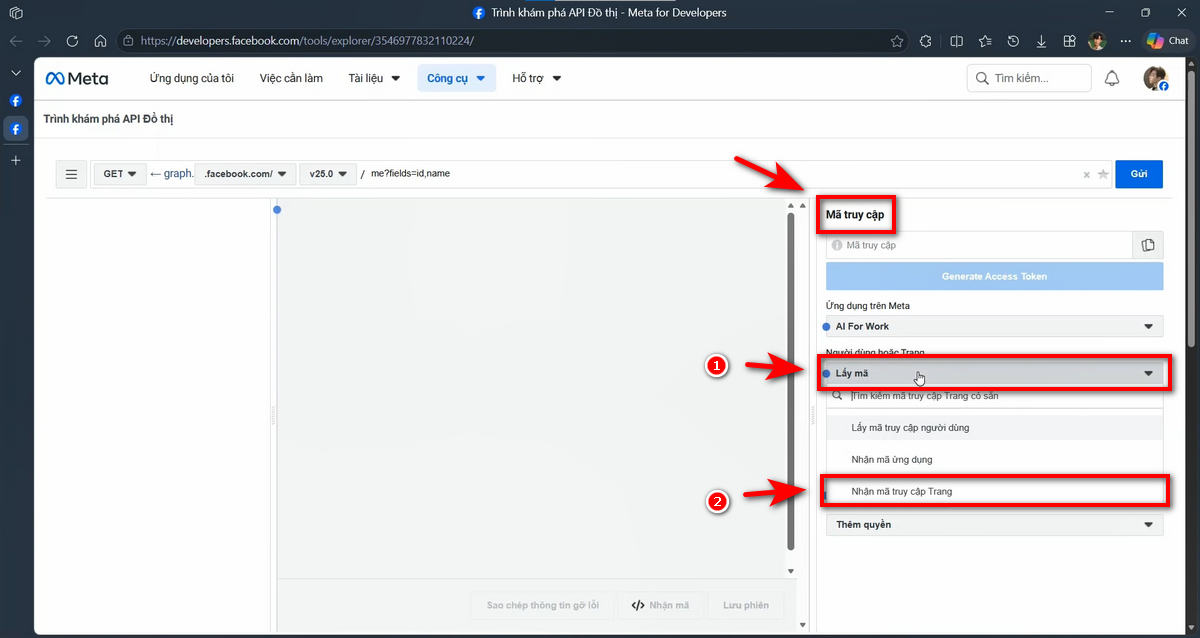Open browser history icon

tap(1013, 41)
